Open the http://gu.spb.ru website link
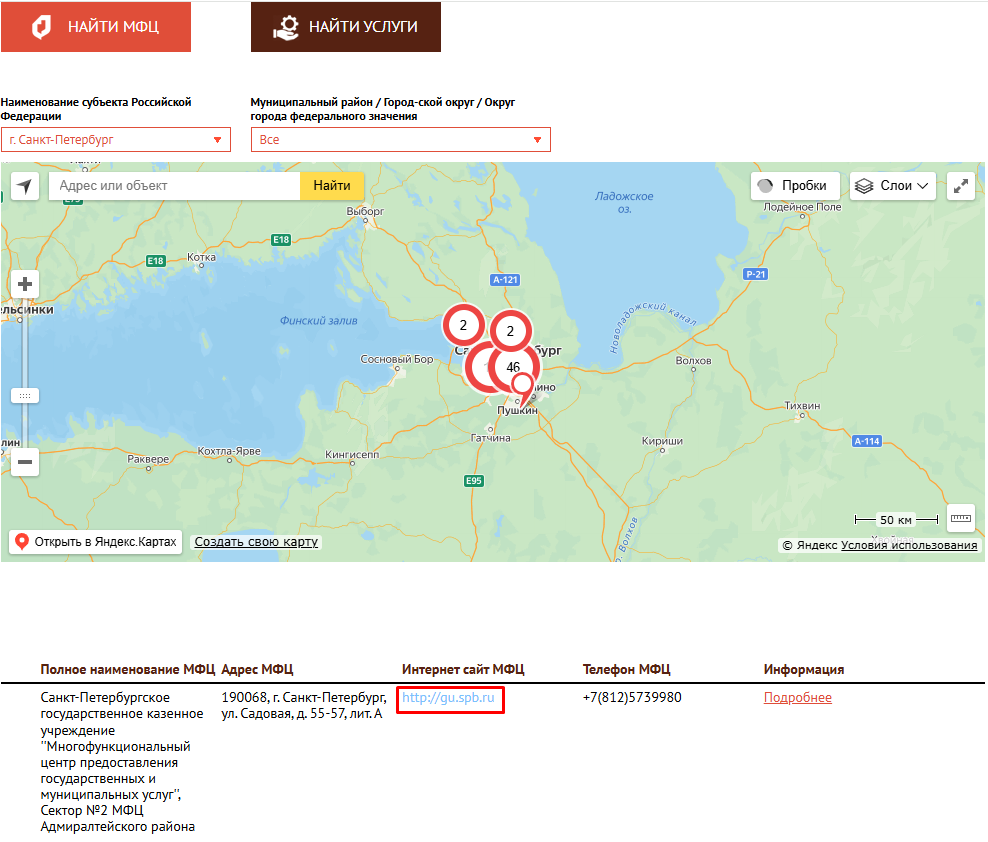The image size is (988, 842). pyautogui.click(x=449, y=698)
